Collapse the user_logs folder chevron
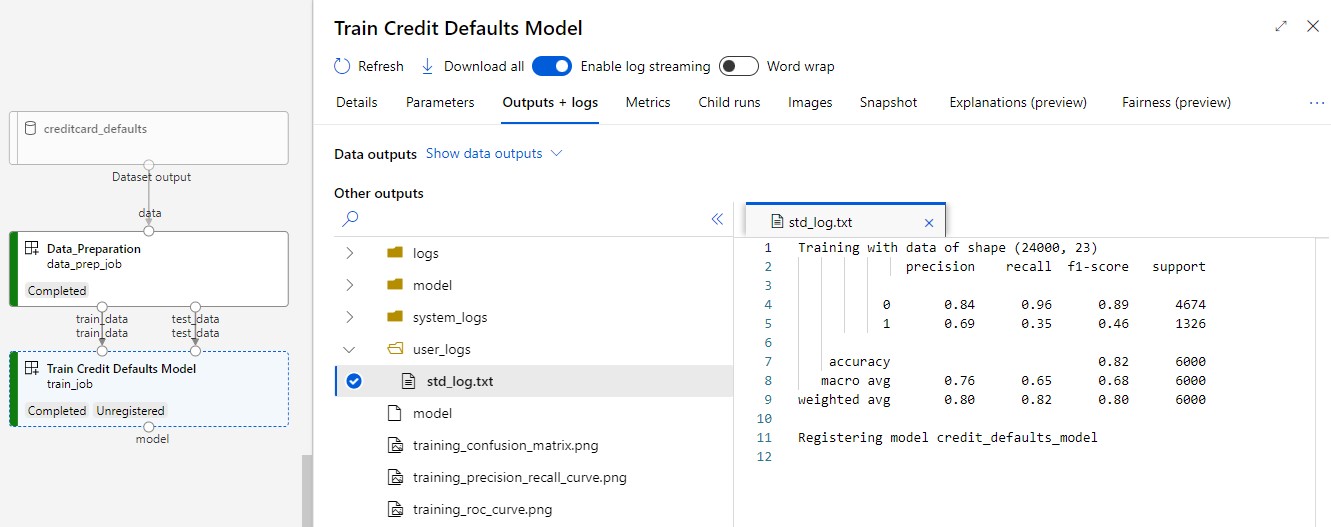The width and height of the screenshot is (1331, 527). pos(349,349)
